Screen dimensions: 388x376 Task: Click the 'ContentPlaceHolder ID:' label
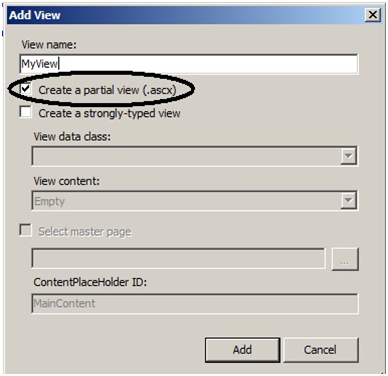pyautogui.click(x=90, y=282)
